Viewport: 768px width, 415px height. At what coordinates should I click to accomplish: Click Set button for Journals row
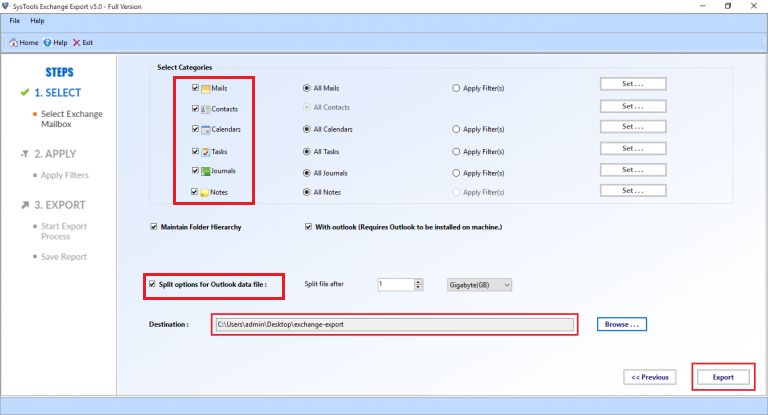tap(633, 170)
